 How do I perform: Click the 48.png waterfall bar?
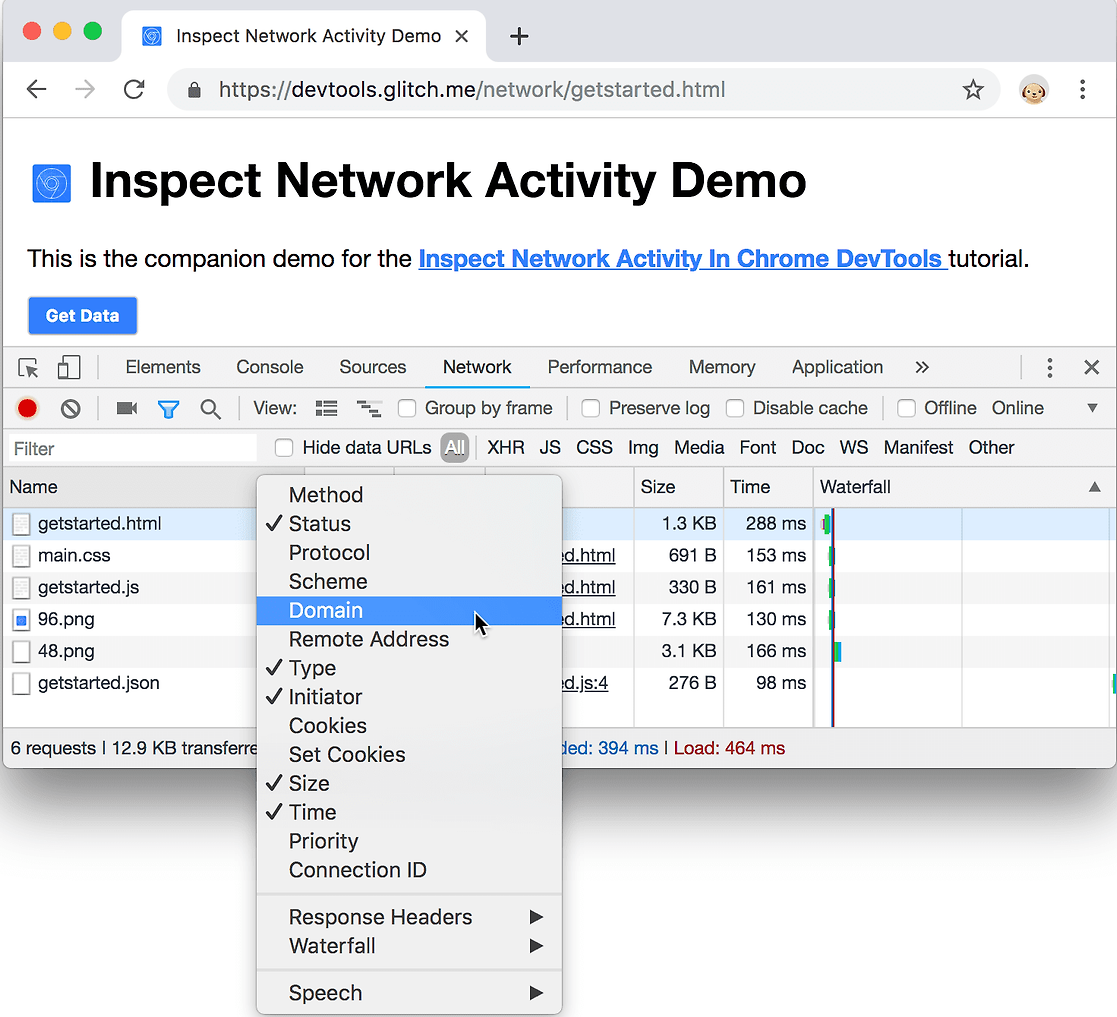[x=838, y=652]
